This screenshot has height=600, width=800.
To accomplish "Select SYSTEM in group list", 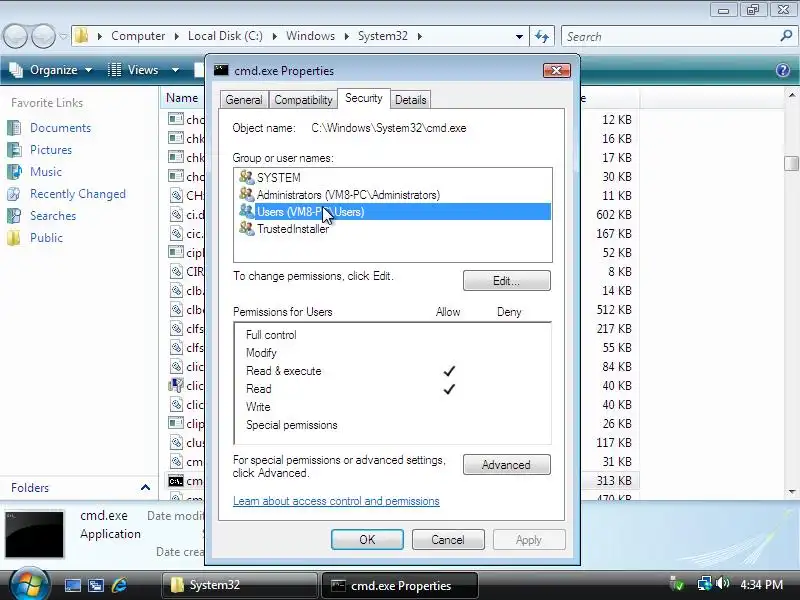I will pyautogui.click(x=279, y=178).
